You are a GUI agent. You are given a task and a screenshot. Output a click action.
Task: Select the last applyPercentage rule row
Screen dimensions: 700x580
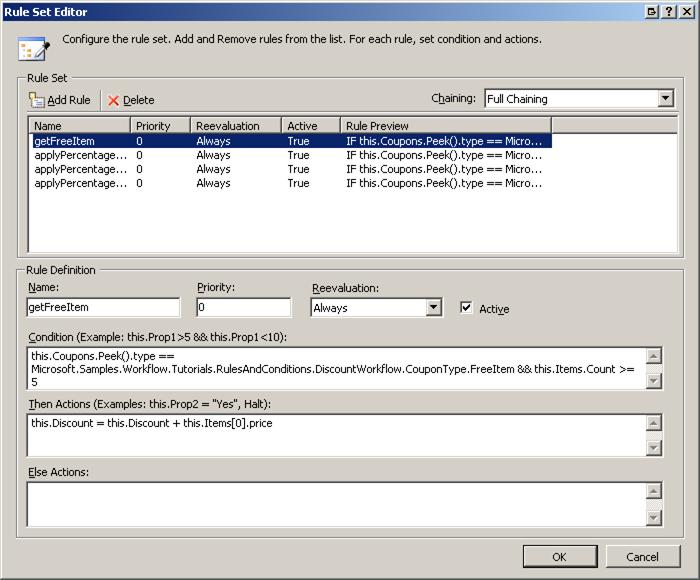[x=80, y=183]
